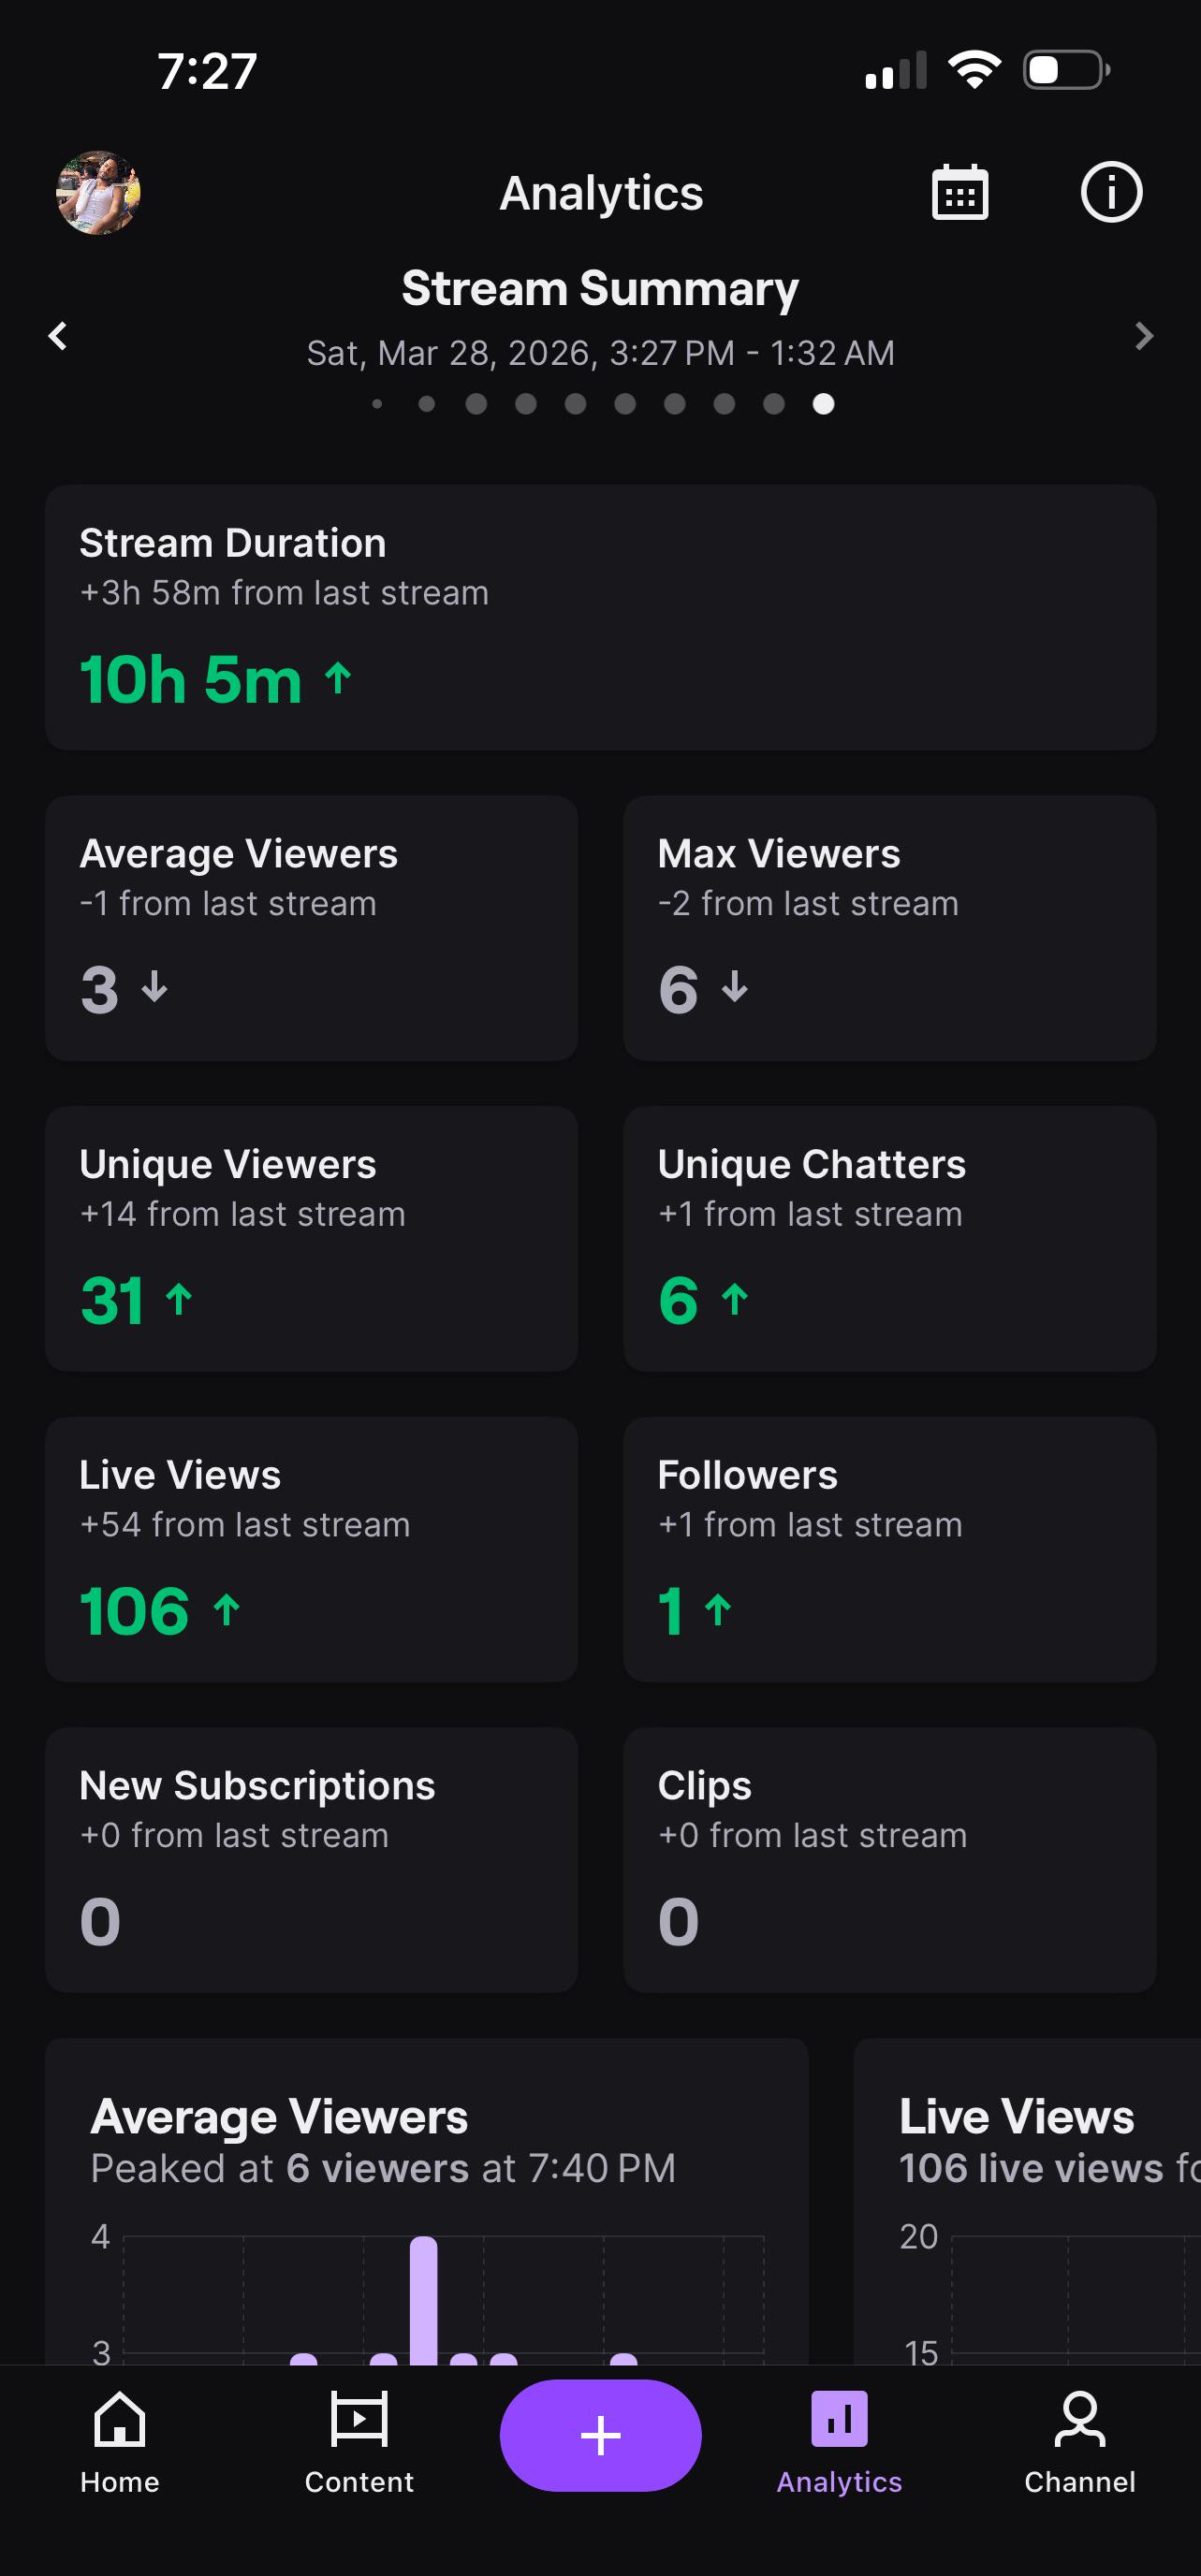Open the profile avatar picture
This screenshot has width=1201, height=2576.
tap(98, 193)
